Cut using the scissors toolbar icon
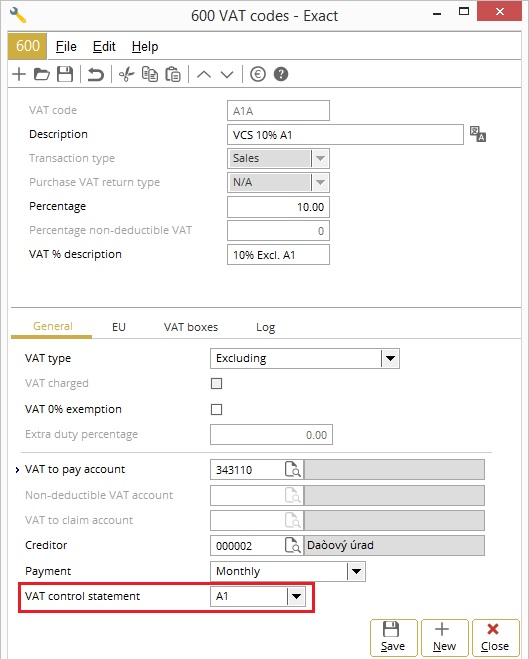Image resolution: width=529 pixels, height=659 pixels. tap(126, 74)
